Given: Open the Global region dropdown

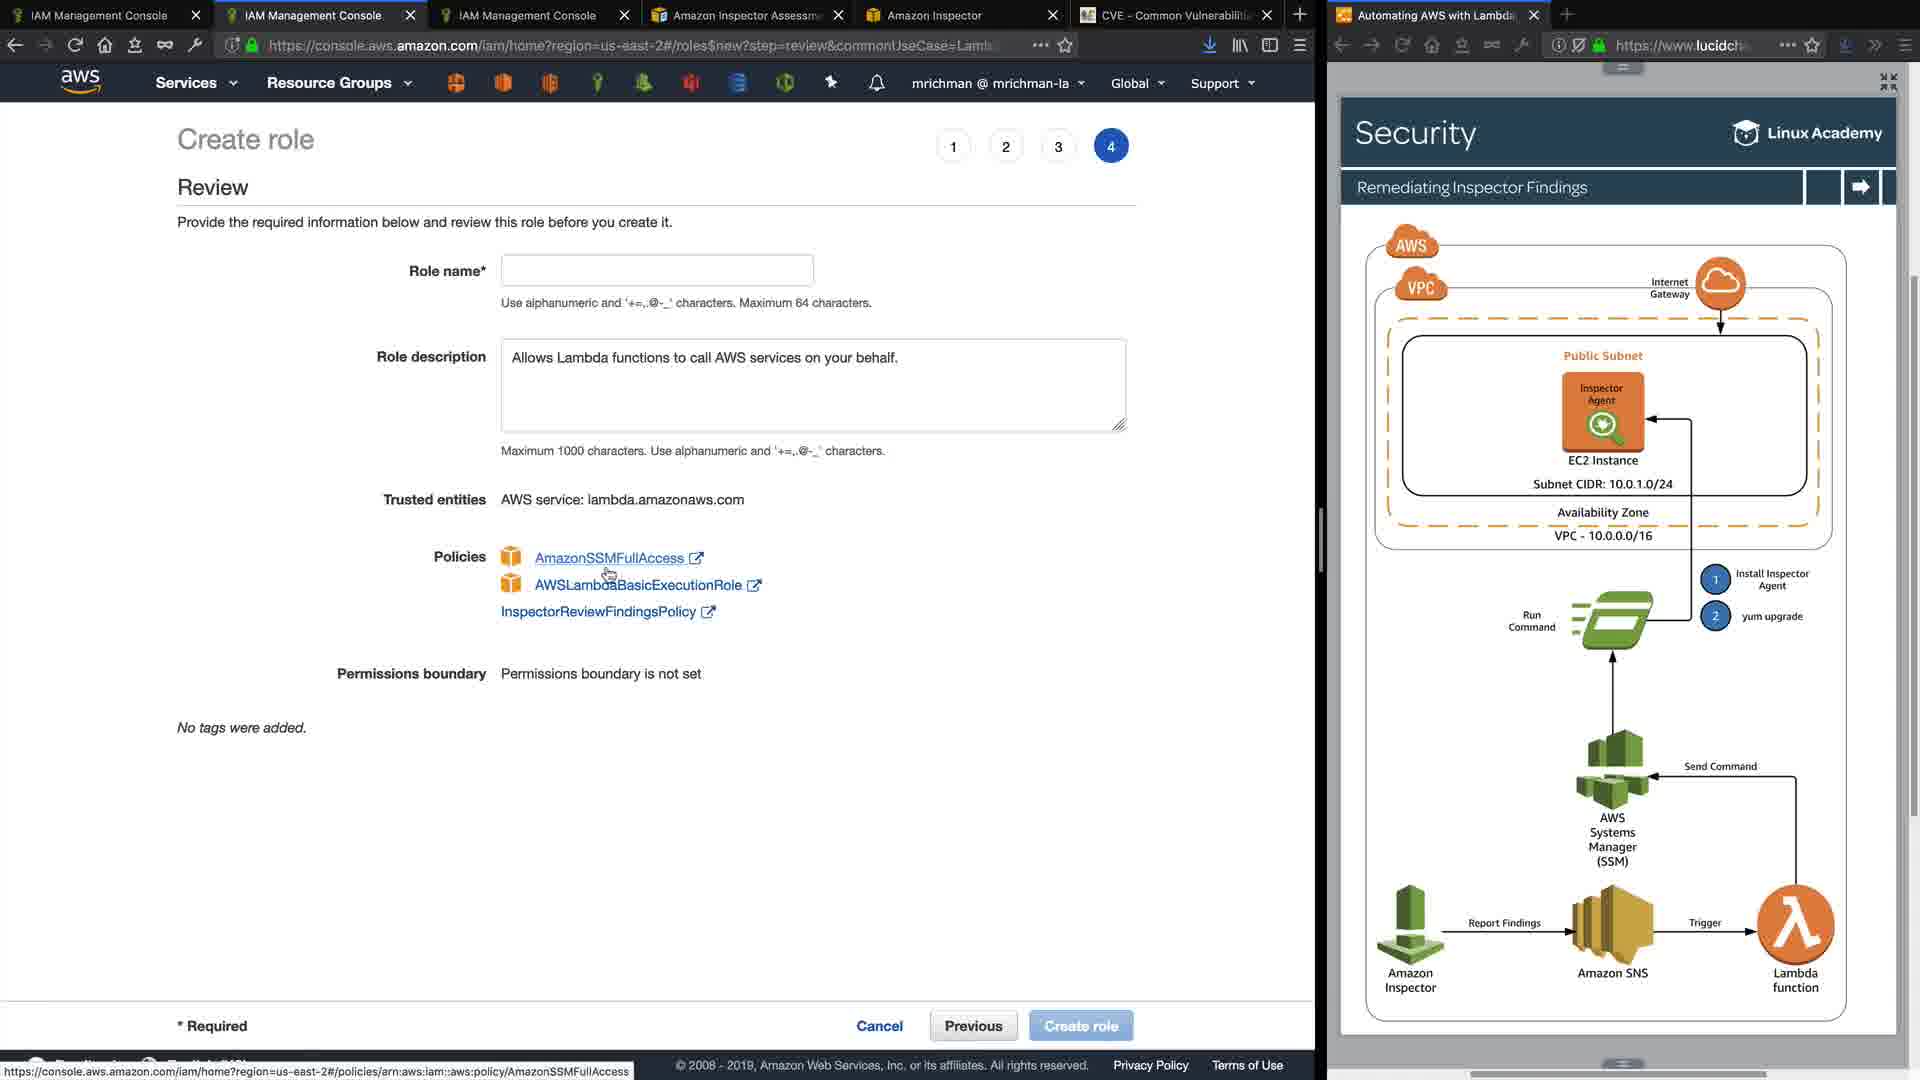Looking at the screenshot, I should (1137, 83).
